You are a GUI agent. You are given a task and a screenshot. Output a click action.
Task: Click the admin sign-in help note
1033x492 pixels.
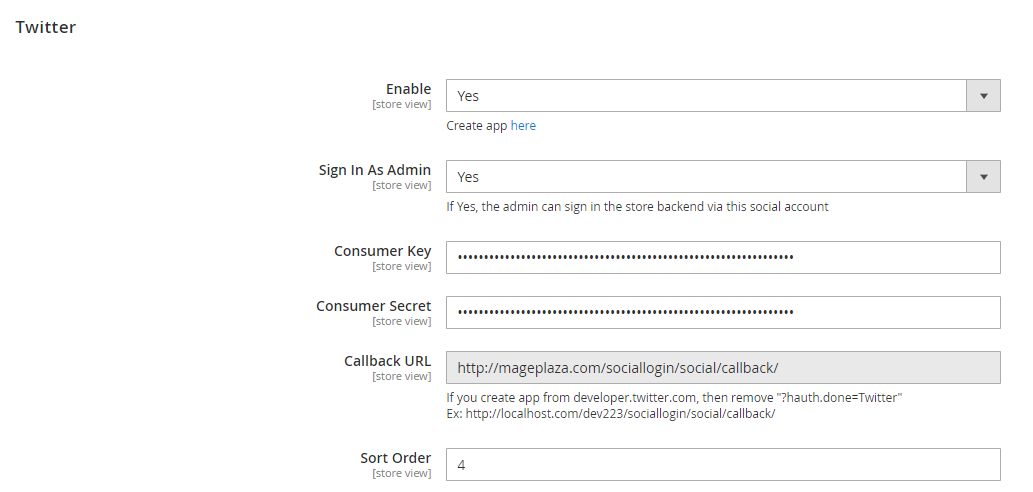pos(637,207)
